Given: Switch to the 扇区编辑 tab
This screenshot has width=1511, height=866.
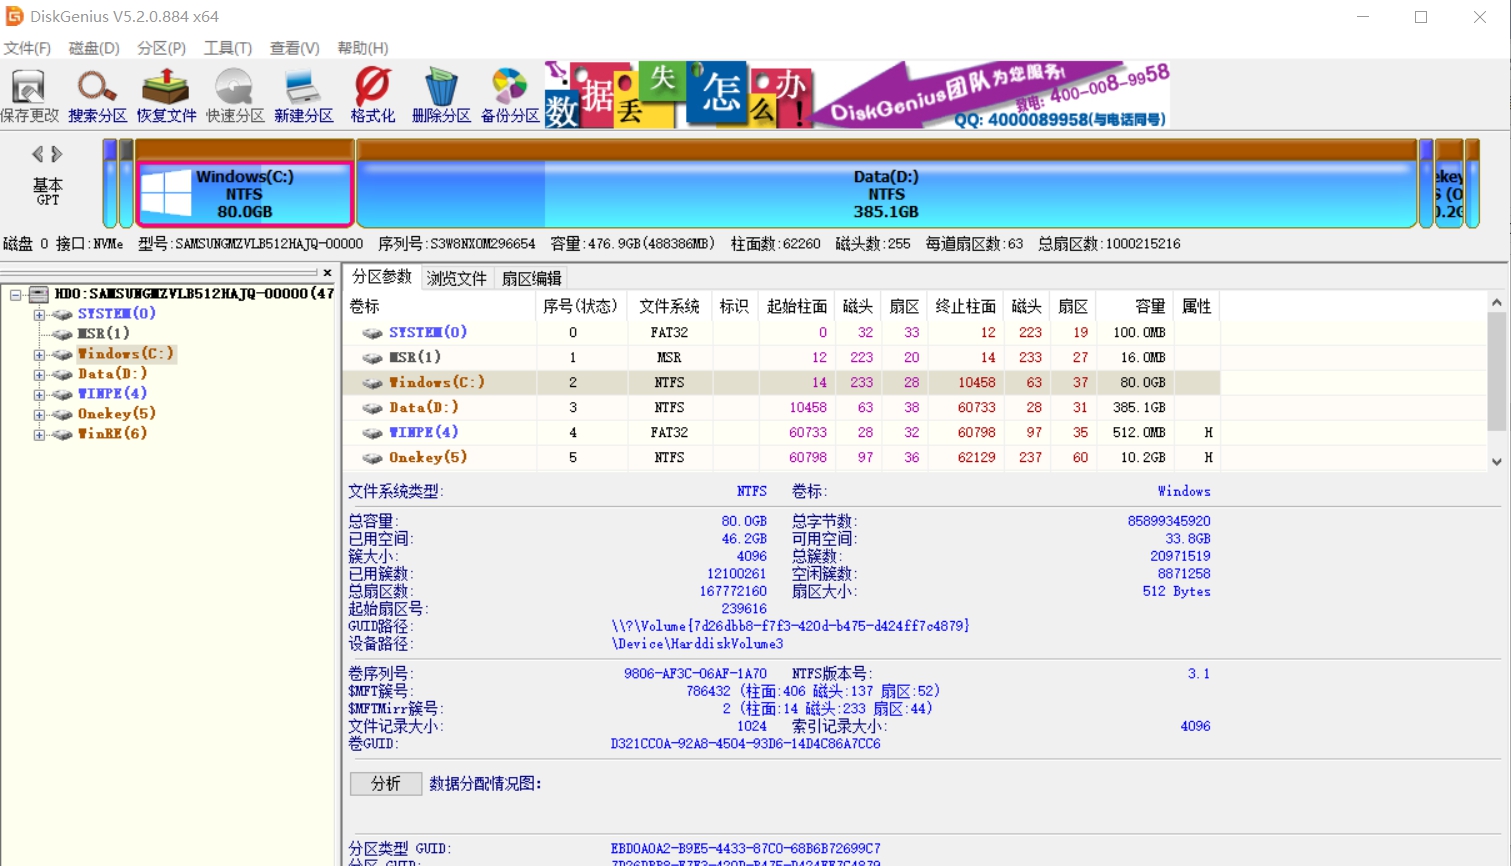Looking at the screenshot, I should pyautogui.click(x=532, y=278).
